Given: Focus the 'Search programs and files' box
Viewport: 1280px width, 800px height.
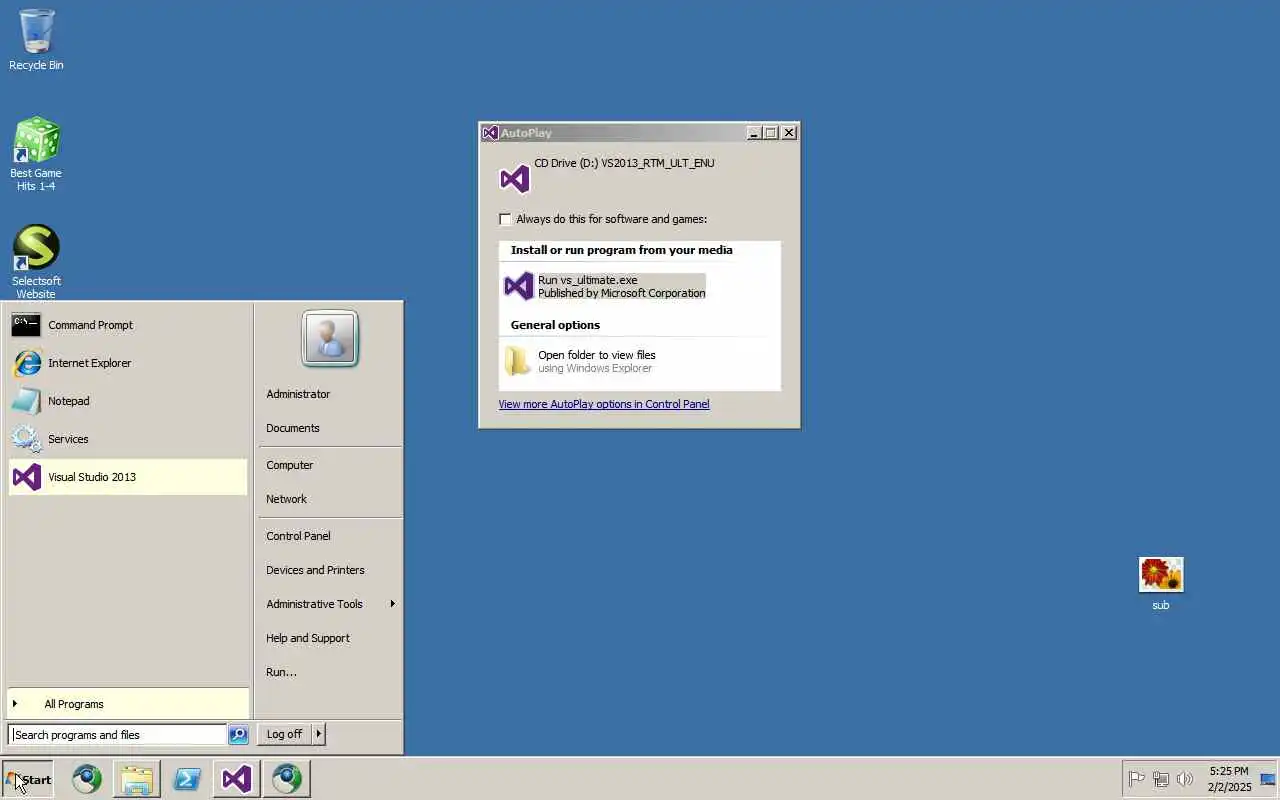Looking at the screenshot, I should point(117,735).
